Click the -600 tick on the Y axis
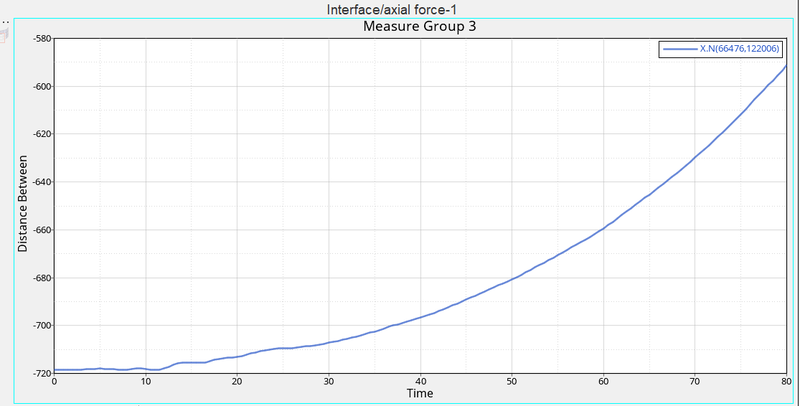This screenshot has height=406, width=800. point(40,86)
